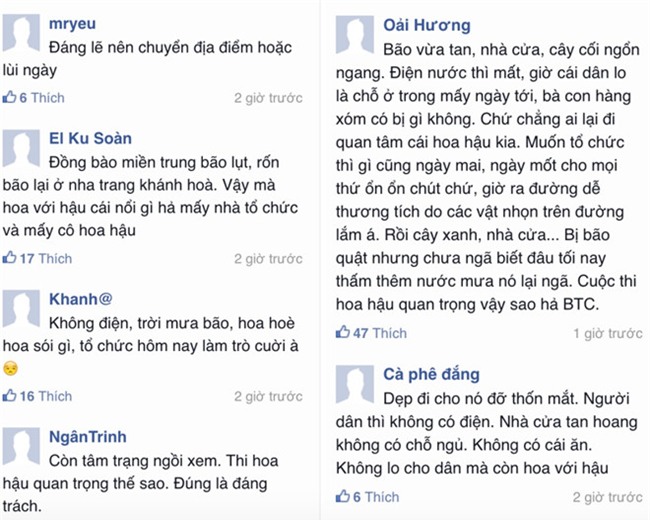This screenshot has width=650, height=520.
Task: Open the timestamp on El Ku Soàn's comment
Action: point(268,259)
